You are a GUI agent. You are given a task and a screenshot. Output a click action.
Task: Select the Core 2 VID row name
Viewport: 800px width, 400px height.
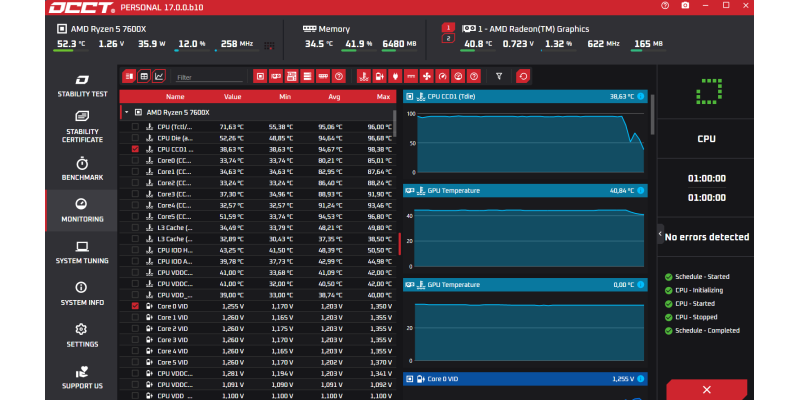pyautogui.click(x=172, y=329)
